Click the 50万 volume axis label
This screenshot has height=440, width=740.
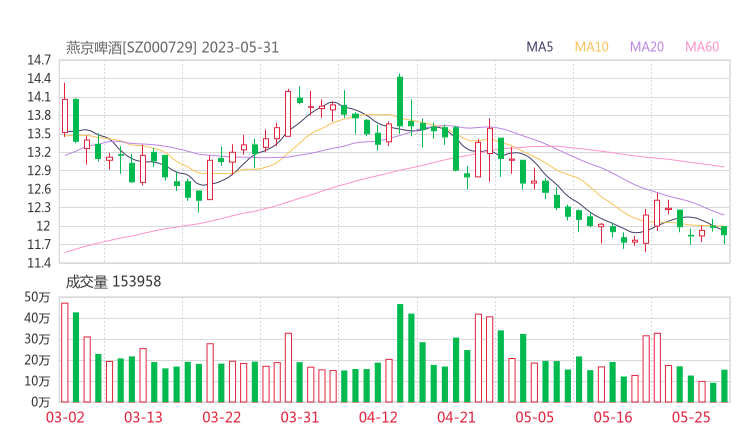37,297
